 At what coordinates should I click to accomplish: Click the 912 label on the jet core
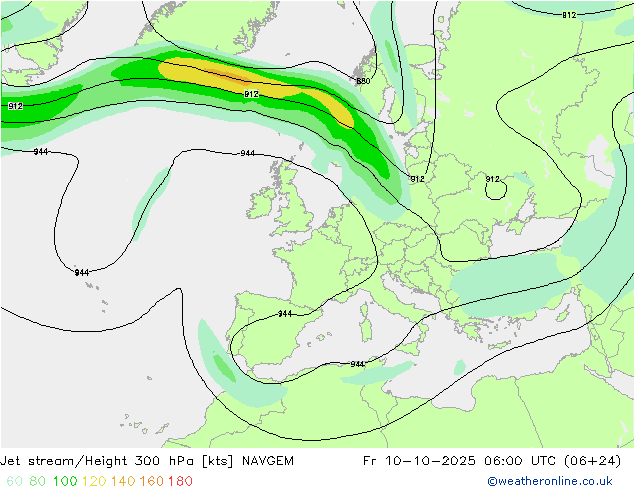tap(251, 94)
